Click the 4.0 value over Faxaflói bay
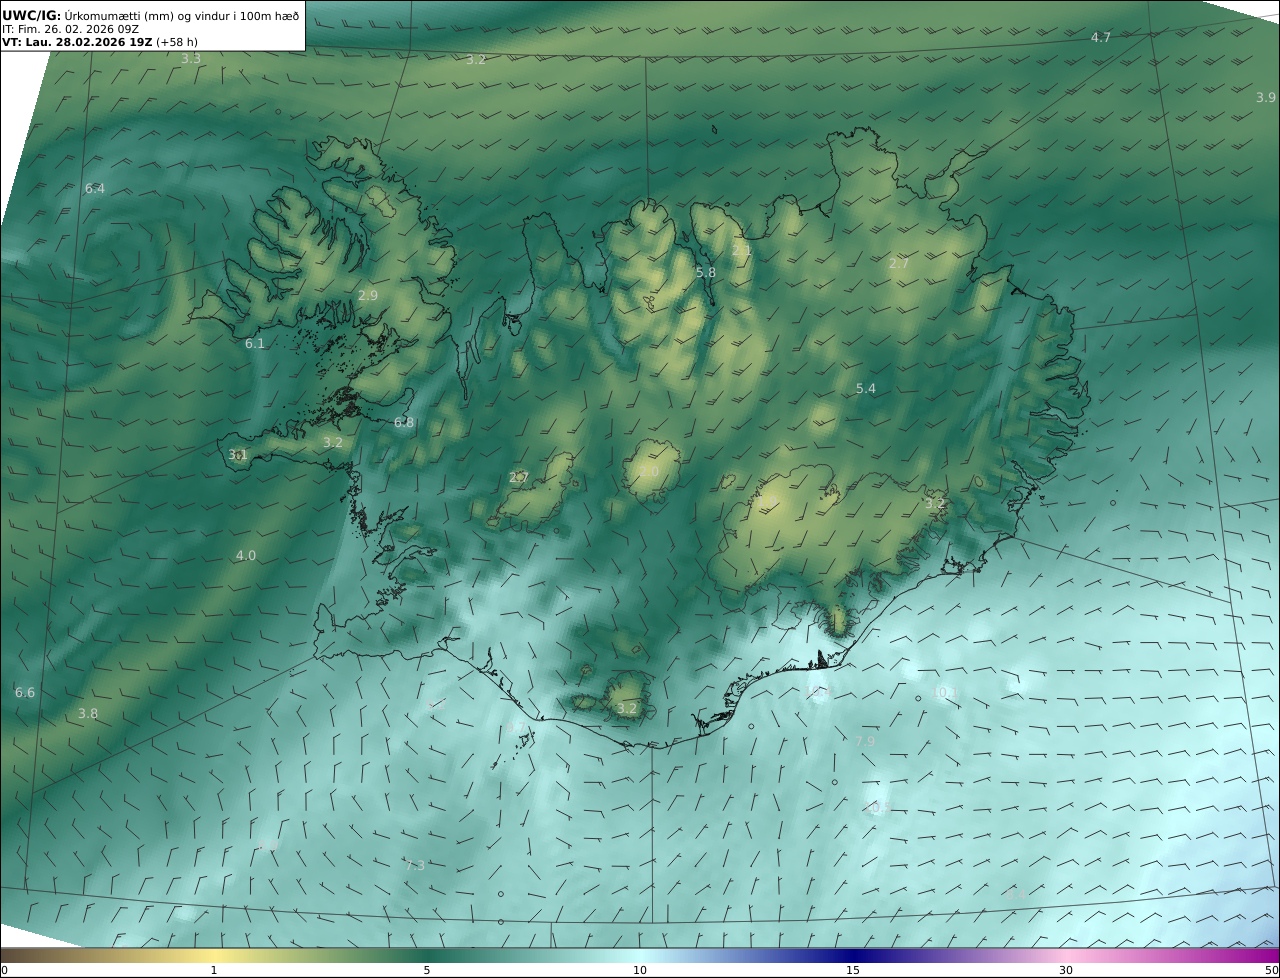This screenshot has height=978, width=1280. point(246,555)
